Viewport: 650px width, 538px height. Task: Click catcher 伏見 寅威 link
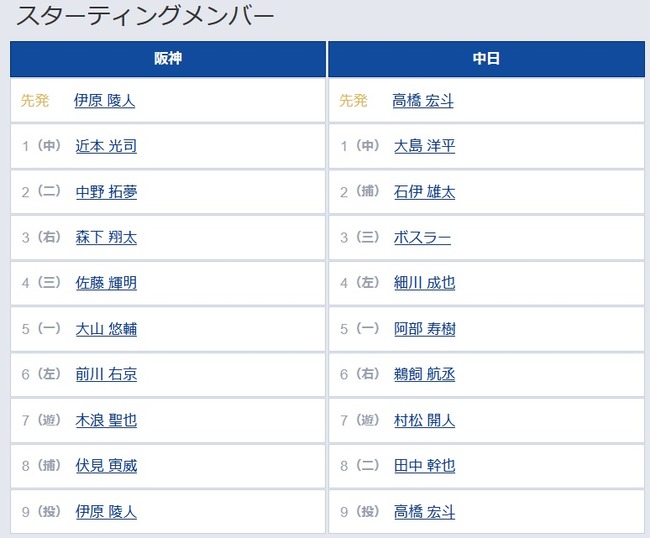coord(106,466)
